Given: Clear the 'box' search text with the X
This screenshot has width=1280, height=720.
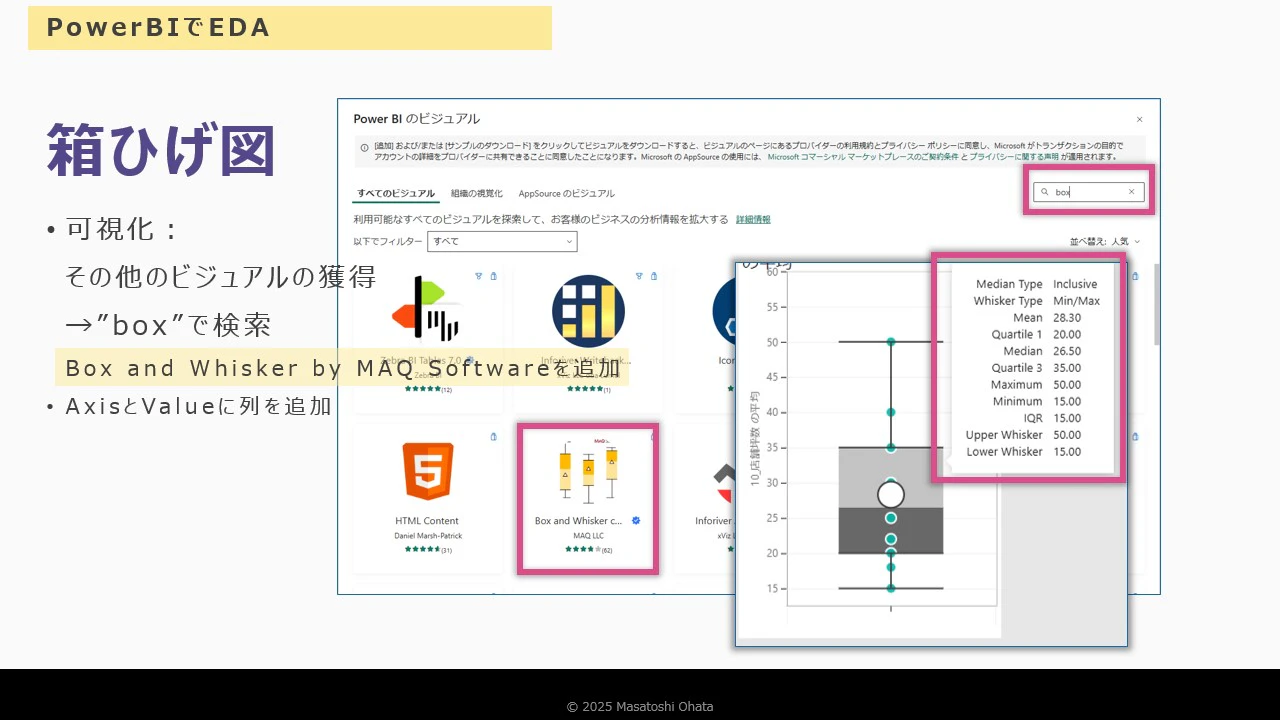Looking at the screenshot, I should (1132, 192).
